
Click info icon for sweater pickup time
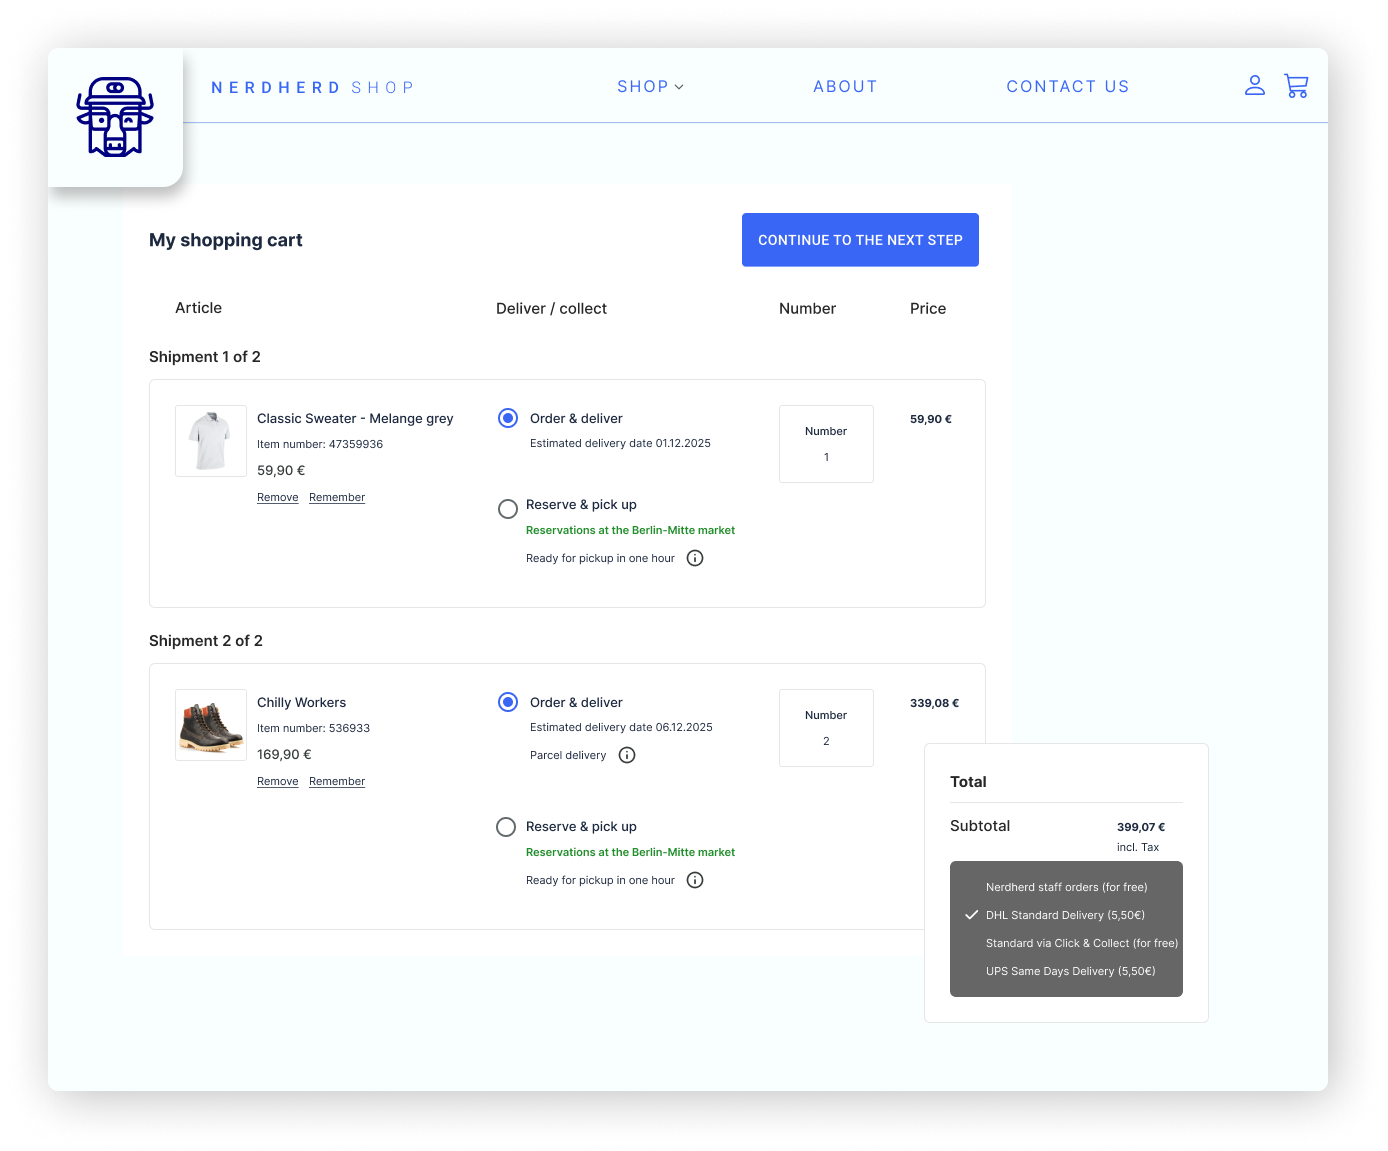(695, 558)
